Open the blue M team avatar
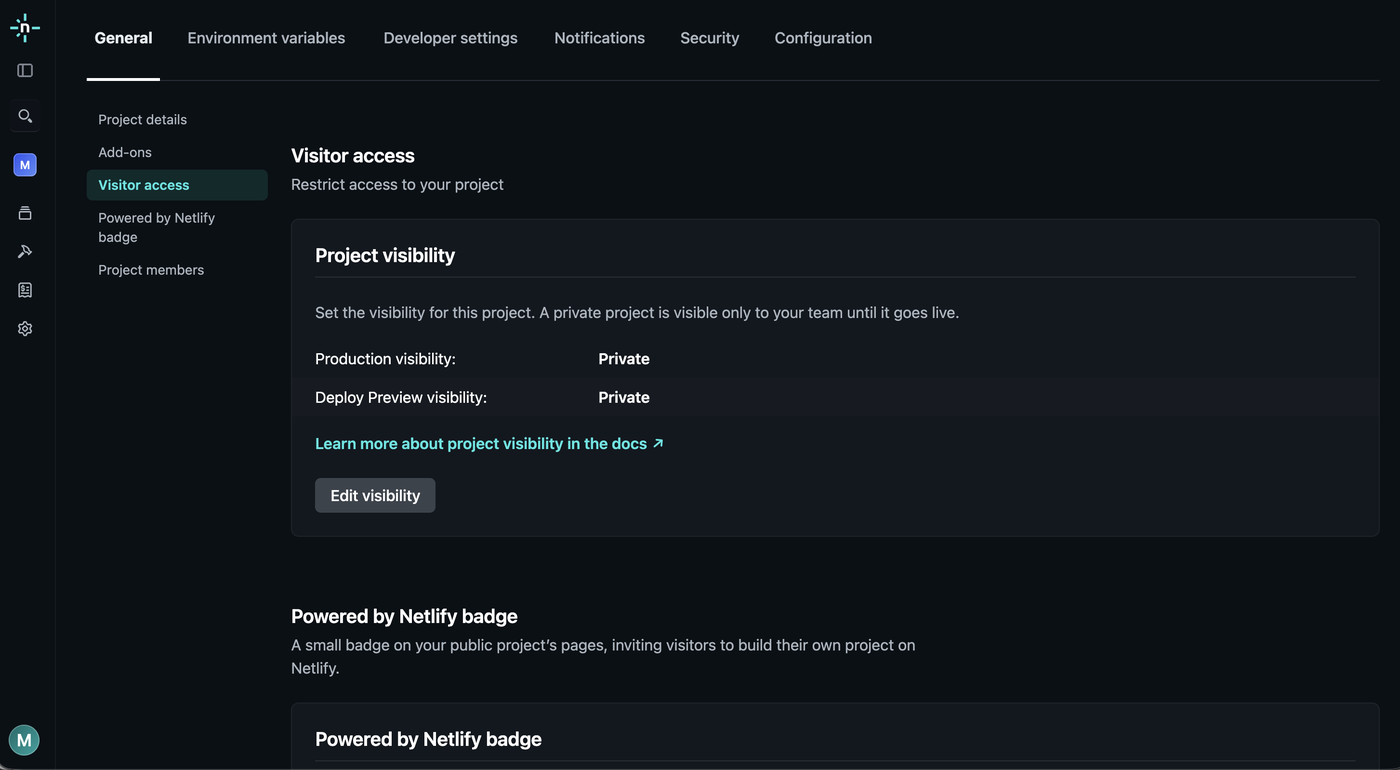The height and width of the screenshot is (770, 1400). pyautogui.click(x=25, y=165)
